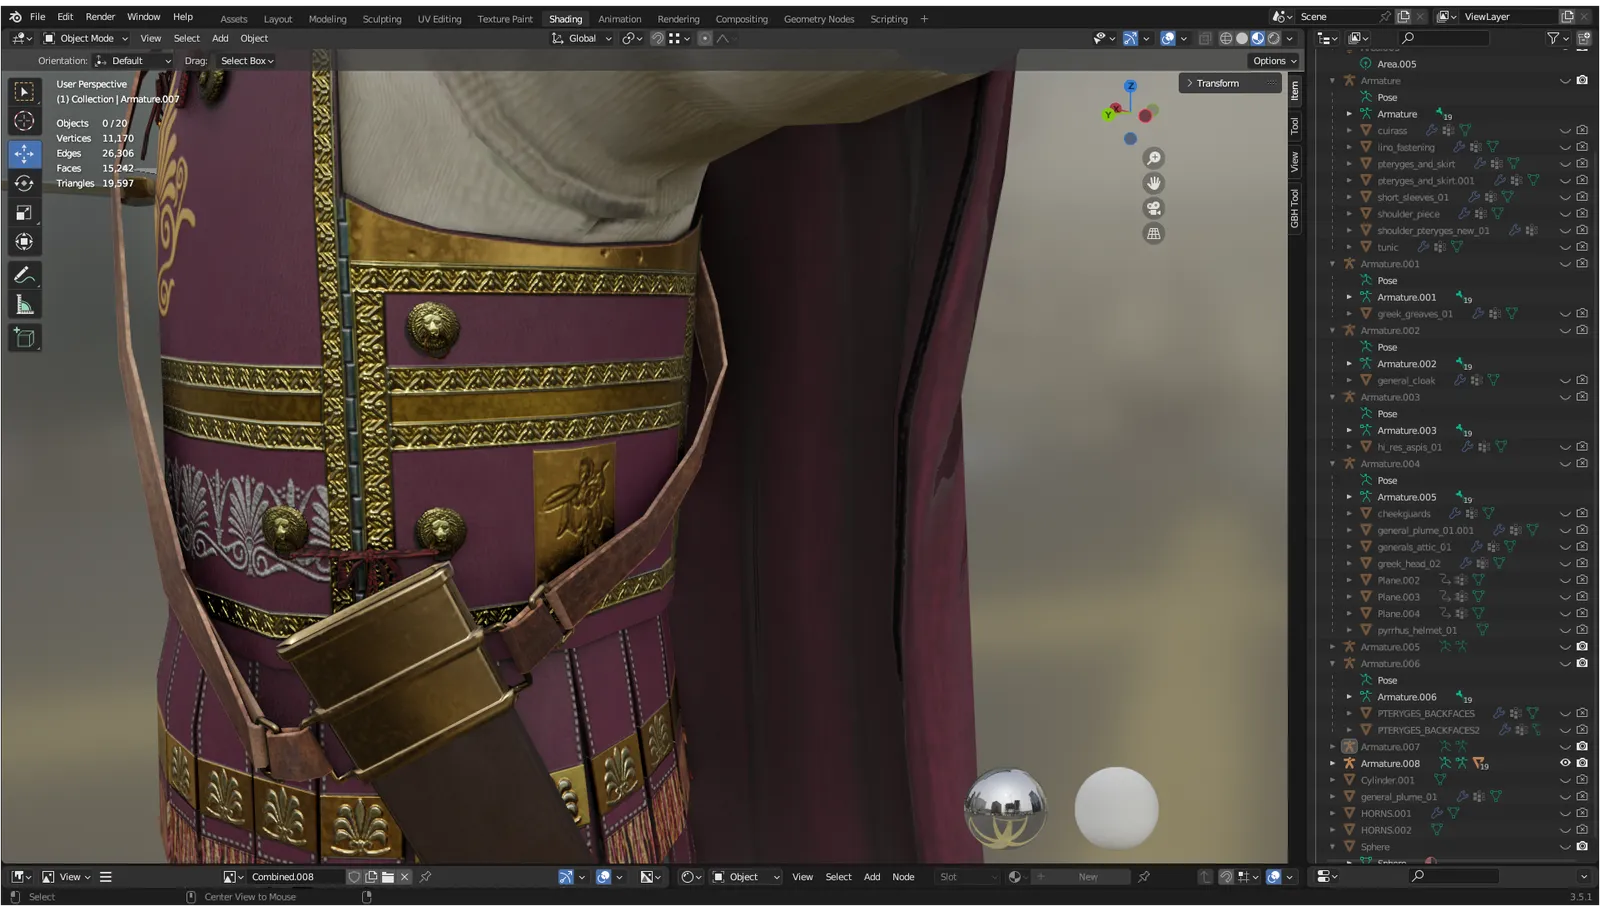Viewport: 1600px width, 906px height.
Task: Toggle viewport gizmos display
Action: coord(1130,38)
